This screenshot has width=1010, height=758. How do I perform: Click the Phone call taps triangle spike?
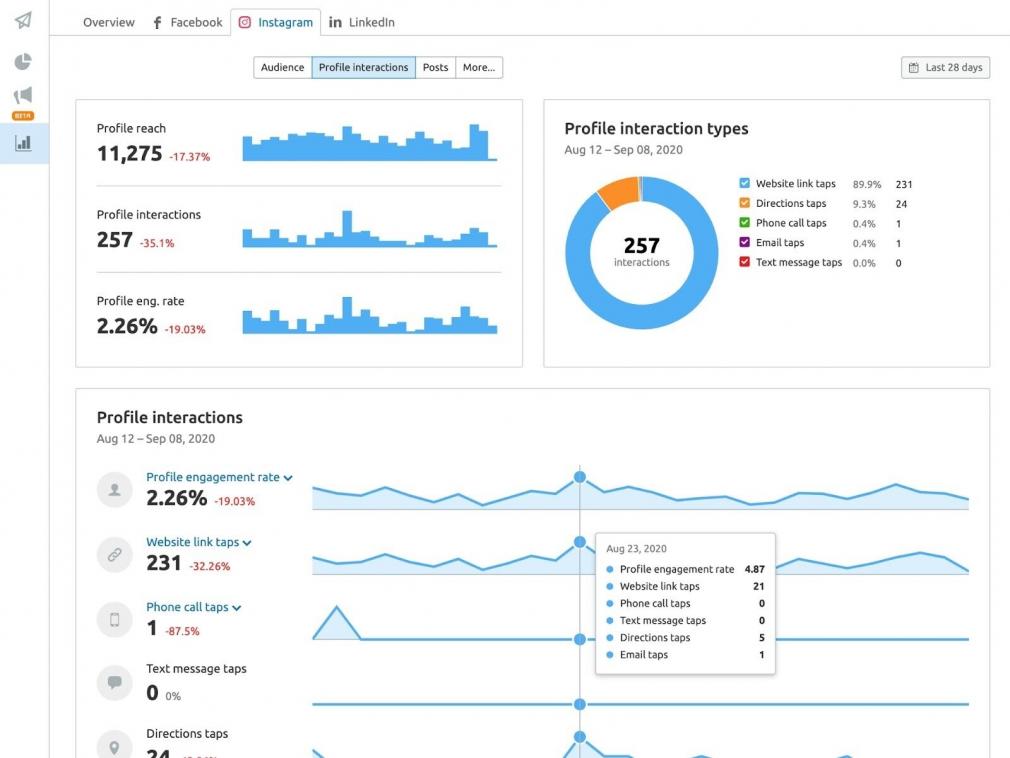[x=336, y=623]
